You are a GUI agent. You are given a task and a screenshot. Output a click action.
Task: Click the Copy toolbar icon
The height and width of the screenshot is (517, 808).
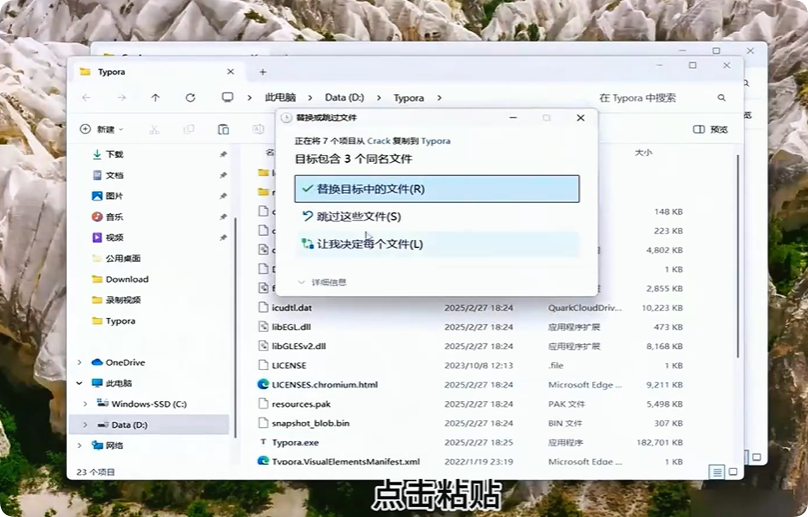click(189, 129)
